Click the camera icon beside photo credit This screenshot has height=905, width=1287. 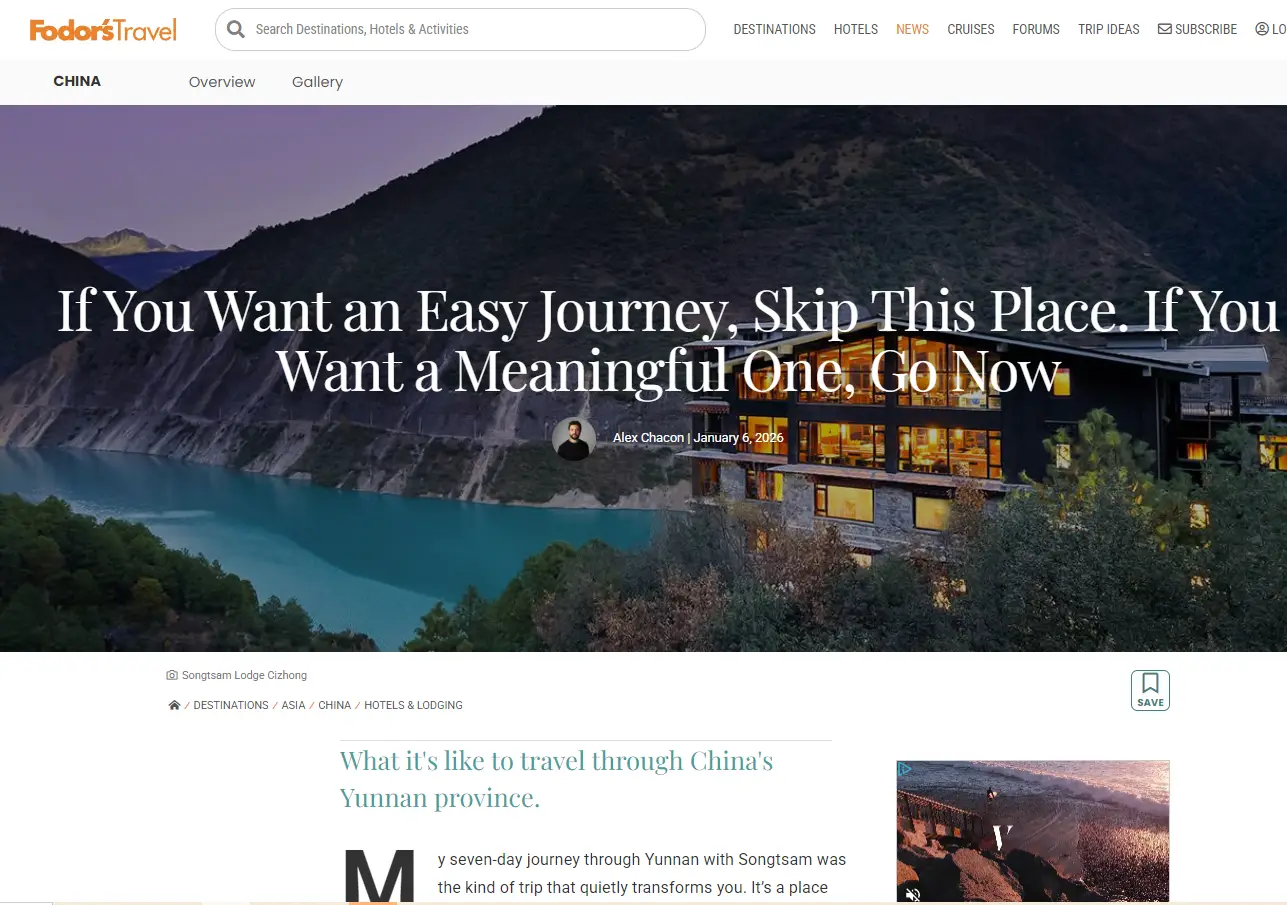click(172, 676)
